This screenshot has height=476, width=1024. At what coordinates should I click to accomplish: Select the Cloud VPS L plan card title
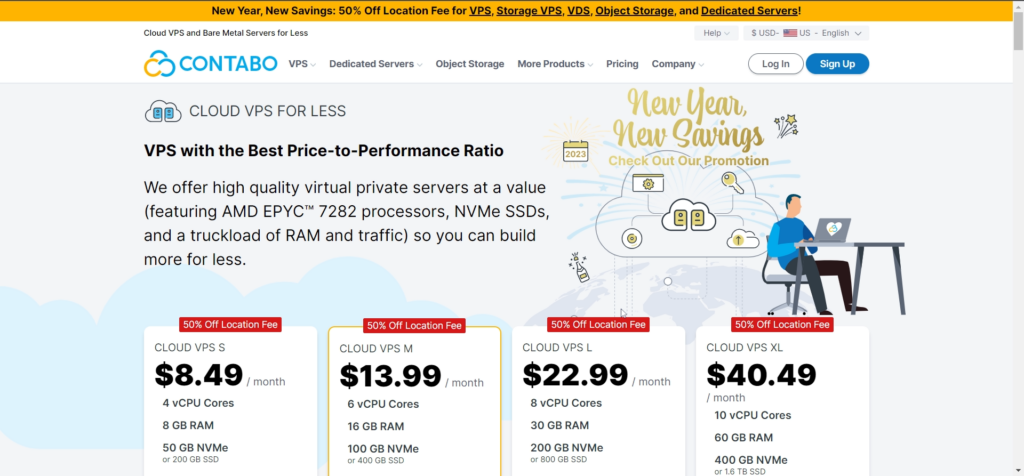[557, 347]
